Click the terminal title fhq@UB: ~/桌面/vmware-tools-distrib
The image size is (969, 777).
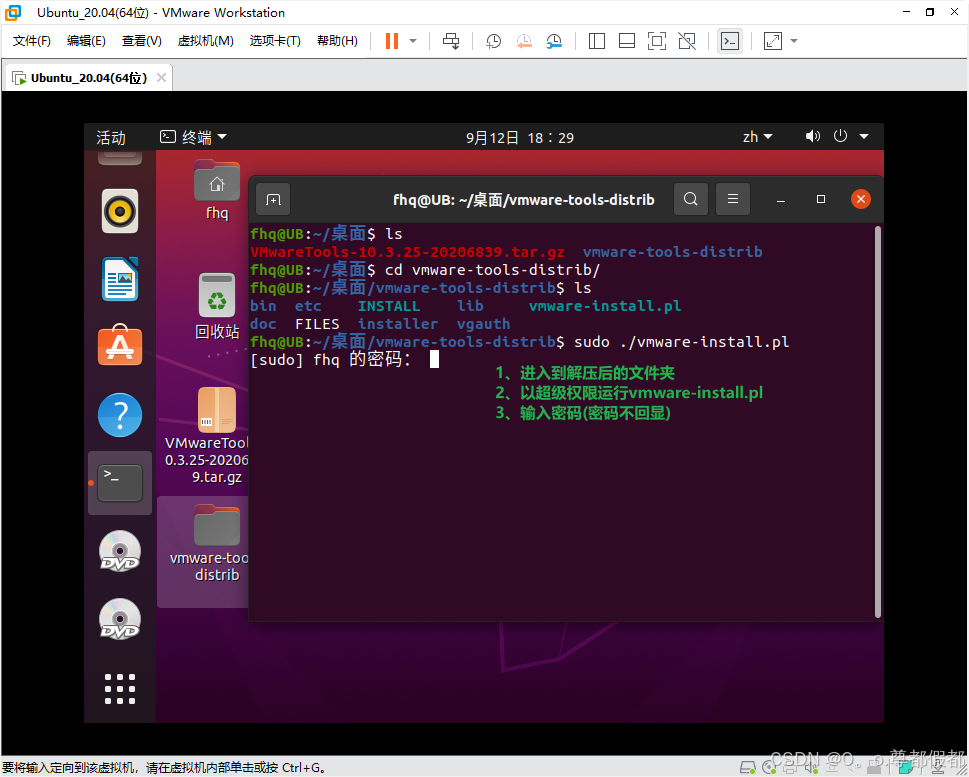pos(523,200)
